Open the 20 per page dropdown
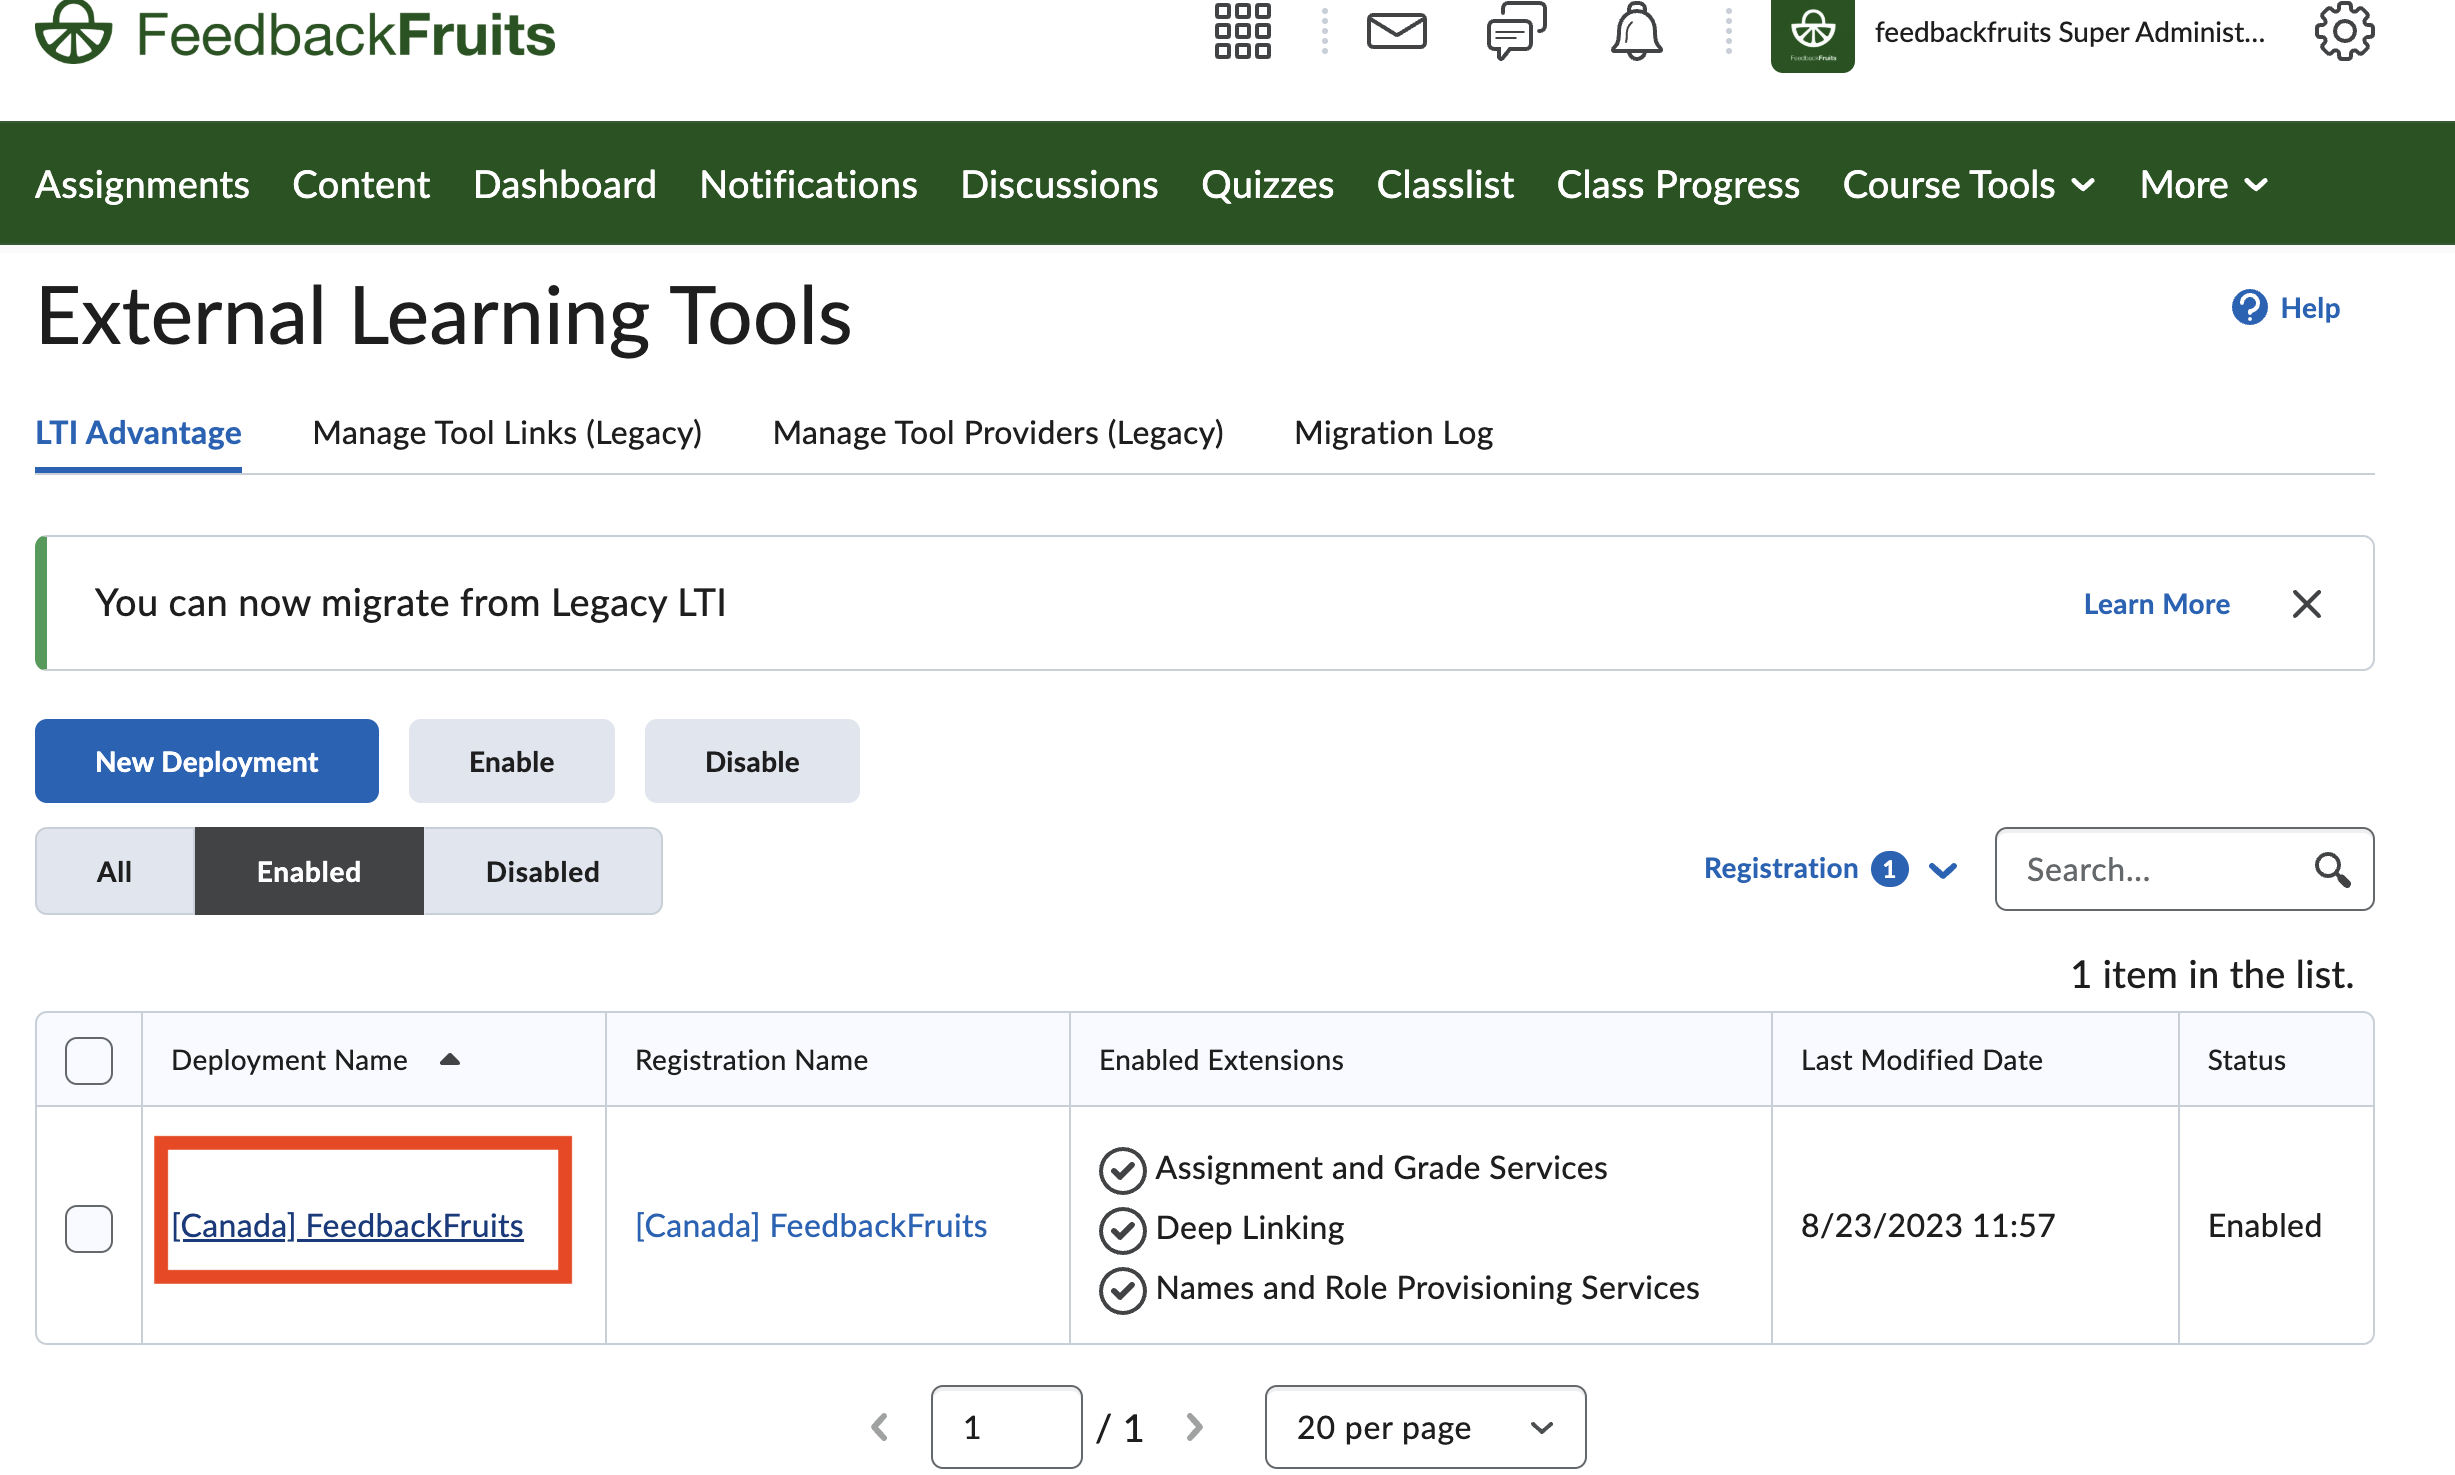2455x1475 pixels. click(1425, 1427)
